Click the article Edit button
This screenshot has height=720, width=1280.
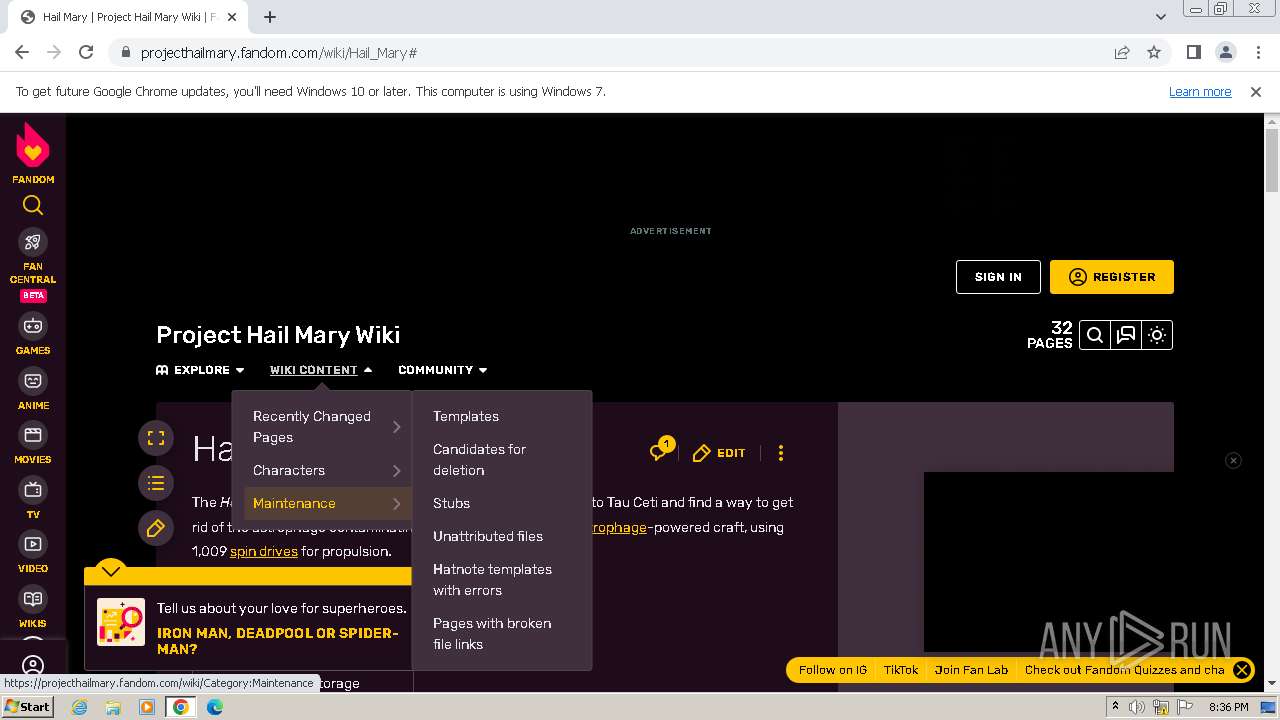(x=719, y=453)
